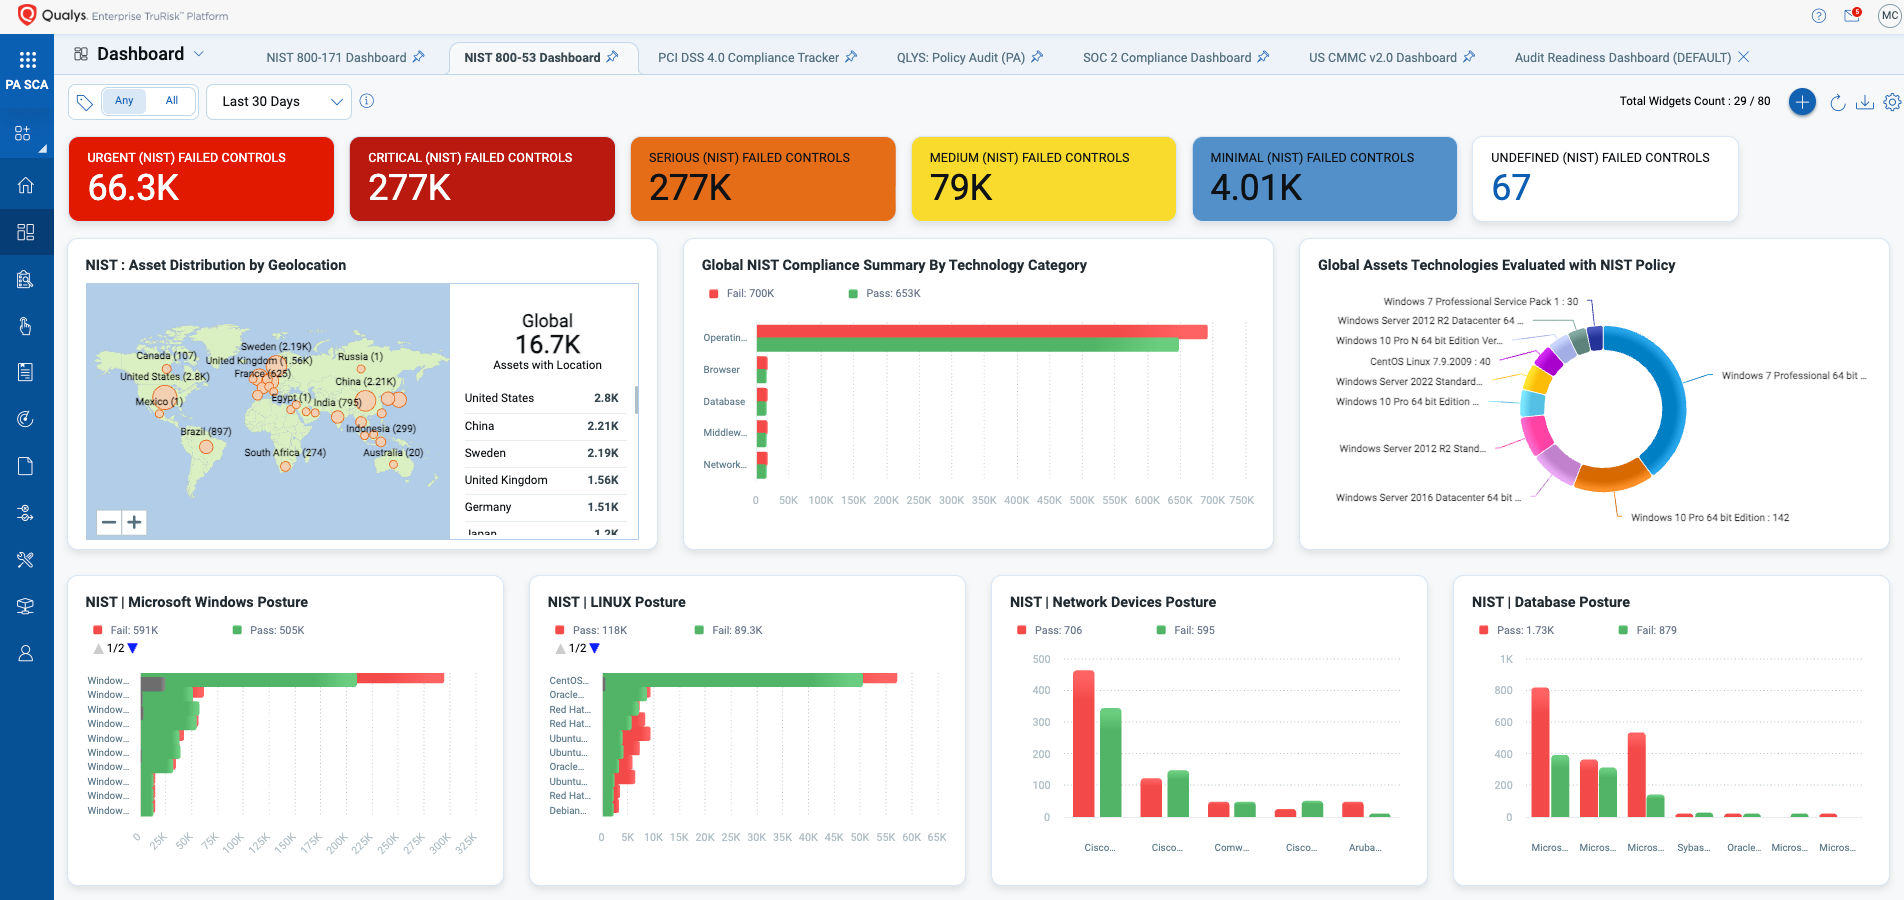The height and width of the screenshot is (900, 1904).
Task: Add a widget with the blue plus button
Action: click(1802, 102)
